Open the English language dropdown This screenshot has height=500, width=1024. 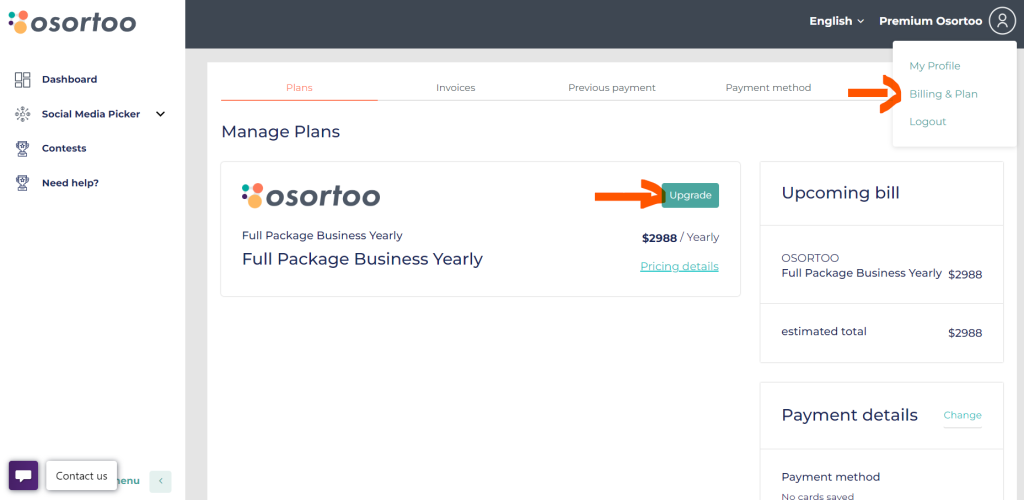pos(837,22)
